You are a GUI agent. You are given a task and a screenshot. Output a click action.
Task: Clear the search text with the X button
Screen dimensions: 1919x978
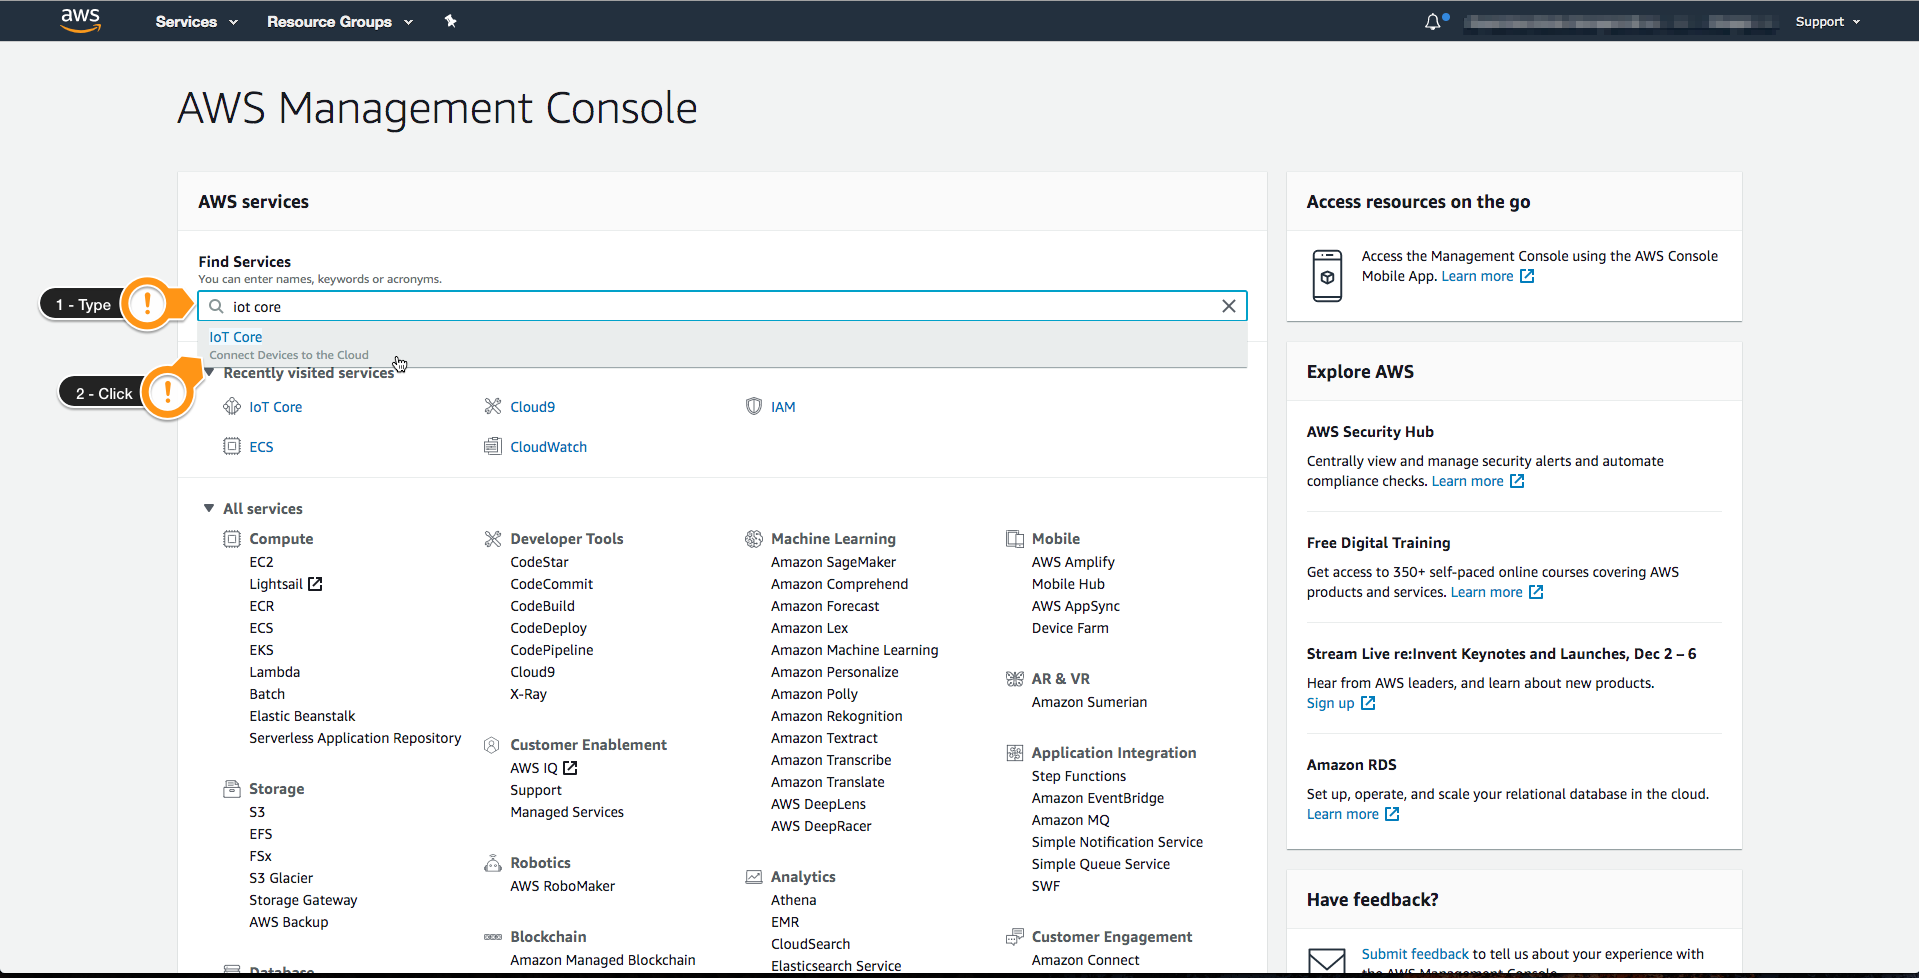point(1229,306)
